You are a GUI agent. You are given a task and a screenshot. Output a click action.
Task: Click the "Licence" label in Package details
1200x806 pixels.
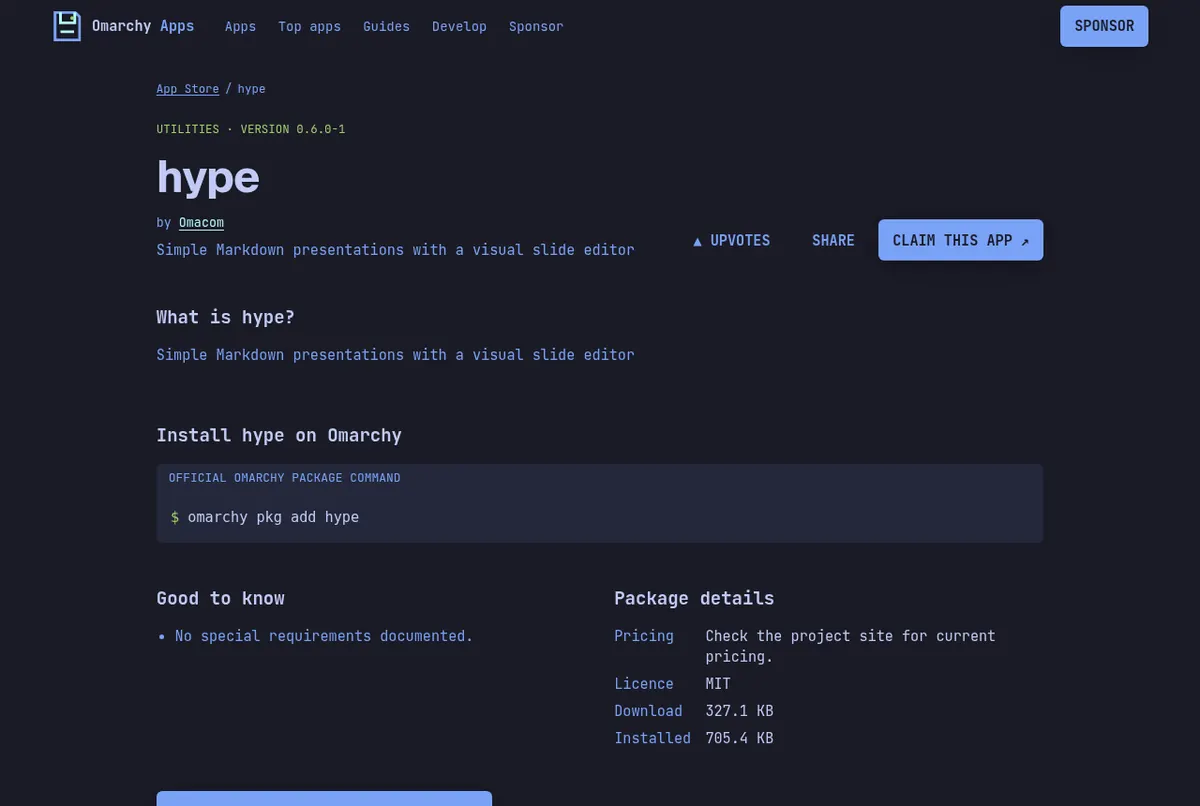coord(644,684)
